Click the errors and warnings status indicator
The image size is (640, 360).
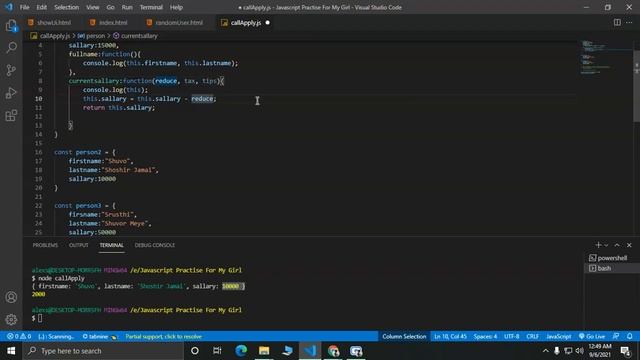(19, 336)
